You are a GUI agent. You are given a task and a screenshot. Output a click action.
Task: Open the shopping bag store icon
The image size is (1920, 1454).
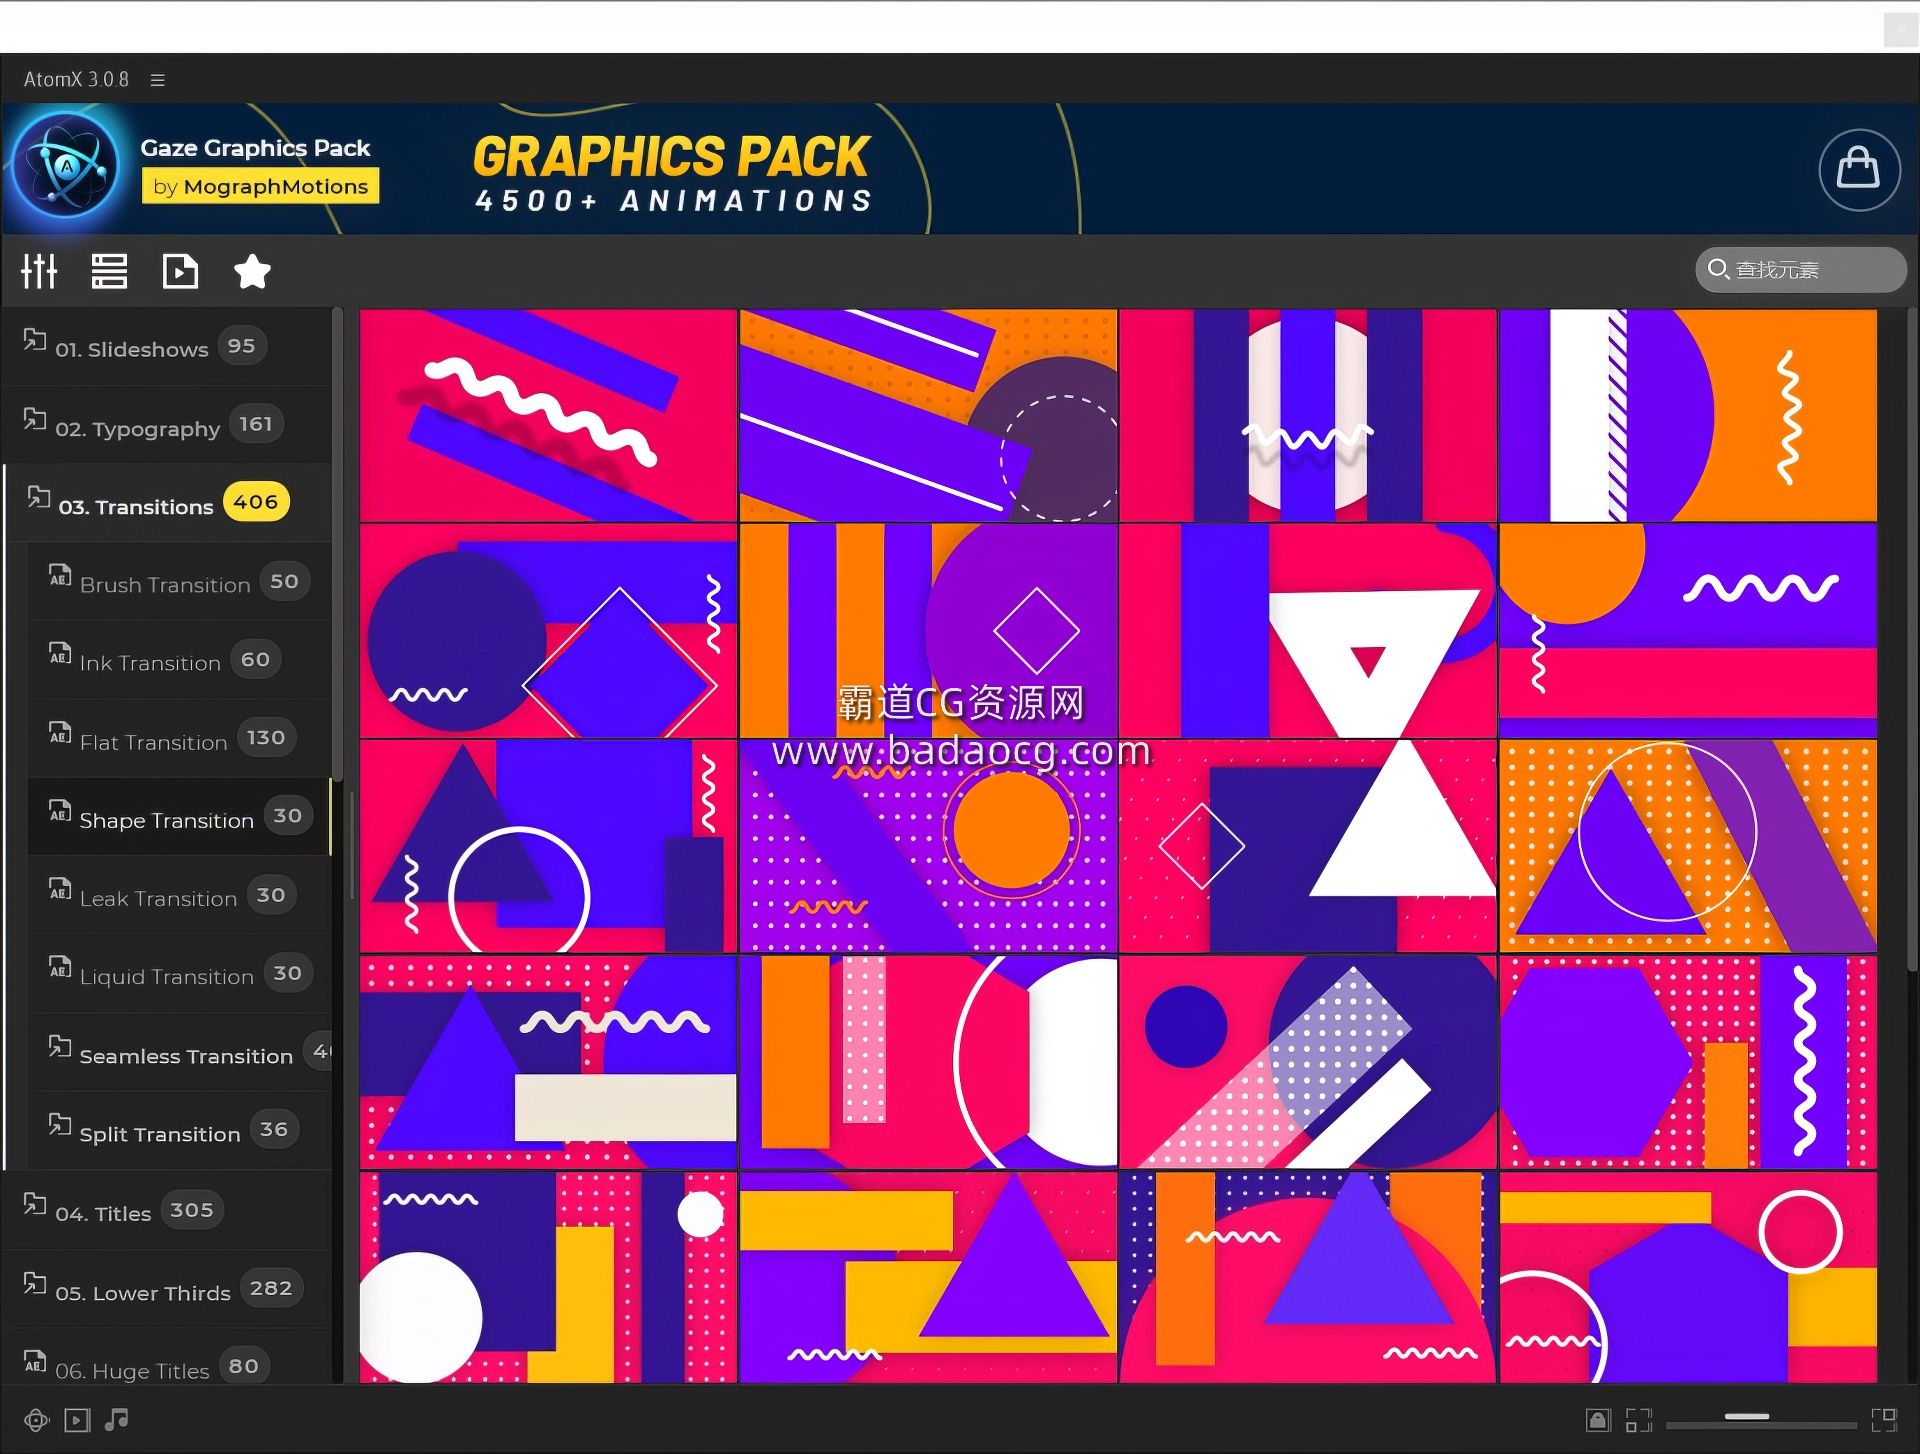coord(1858,169)
